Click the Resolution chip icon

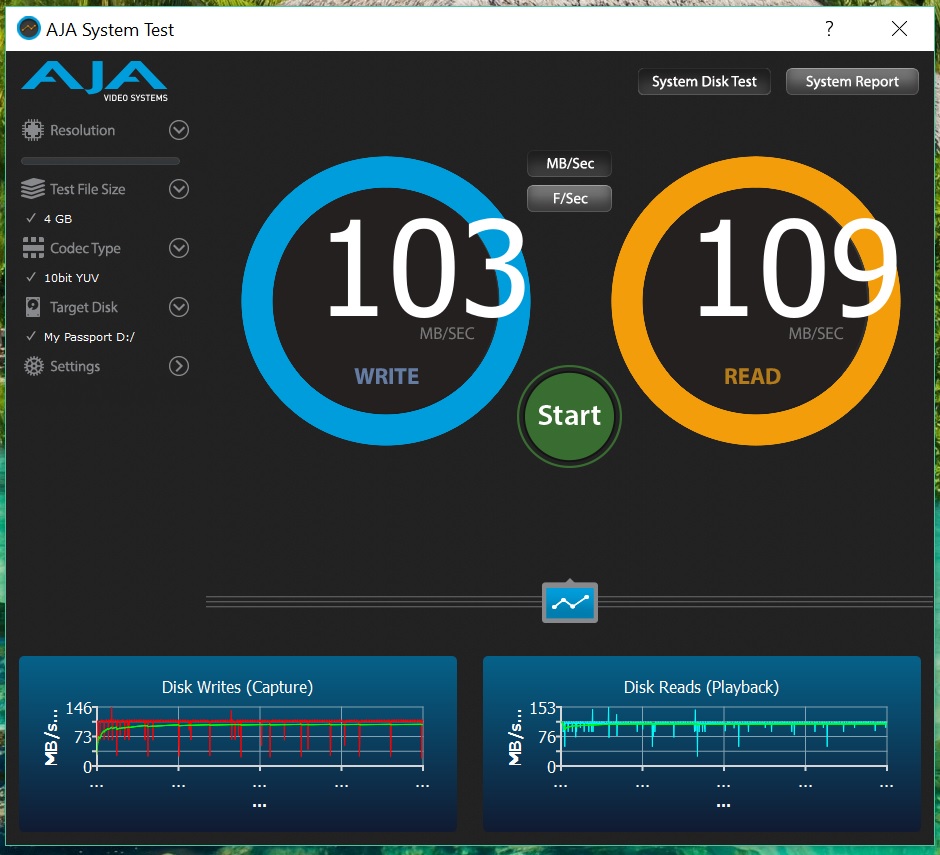(33, 130)
